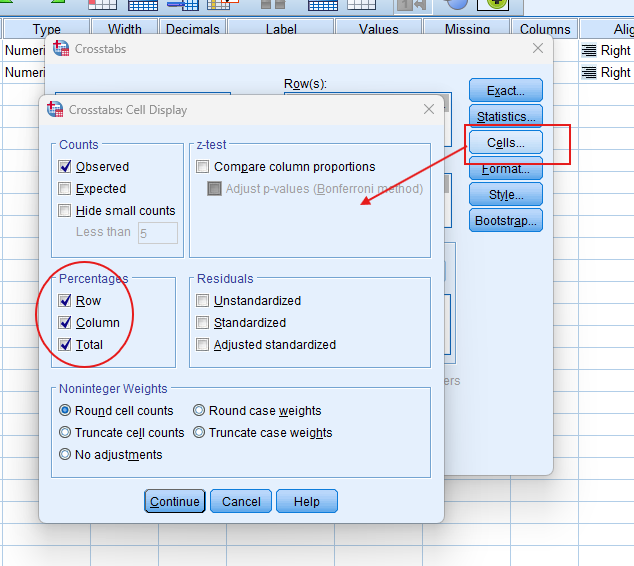Choose the No adjustments radio button
The height and width of the screenshot is (566, 634).
[66, 455]
